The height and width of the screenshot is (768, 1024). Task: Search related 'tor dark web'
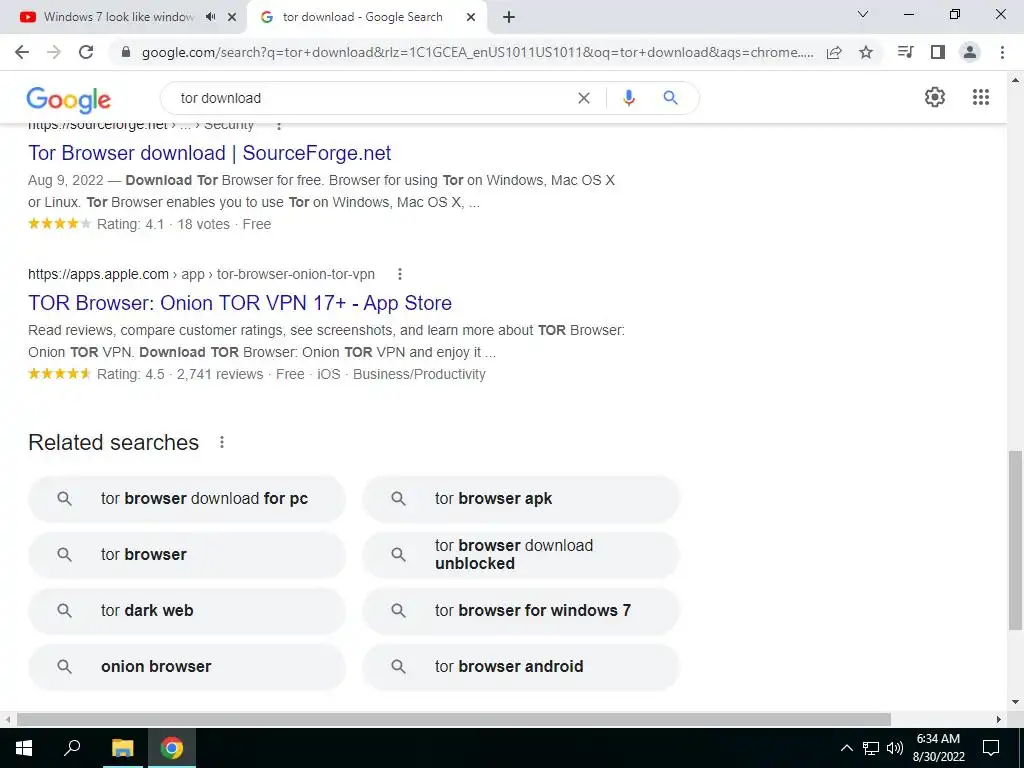187,611
